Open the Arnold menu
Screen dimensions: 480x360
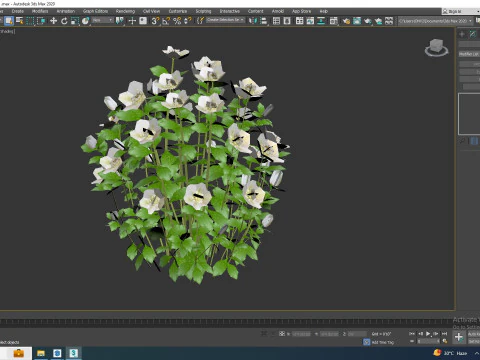coord(278,11)
